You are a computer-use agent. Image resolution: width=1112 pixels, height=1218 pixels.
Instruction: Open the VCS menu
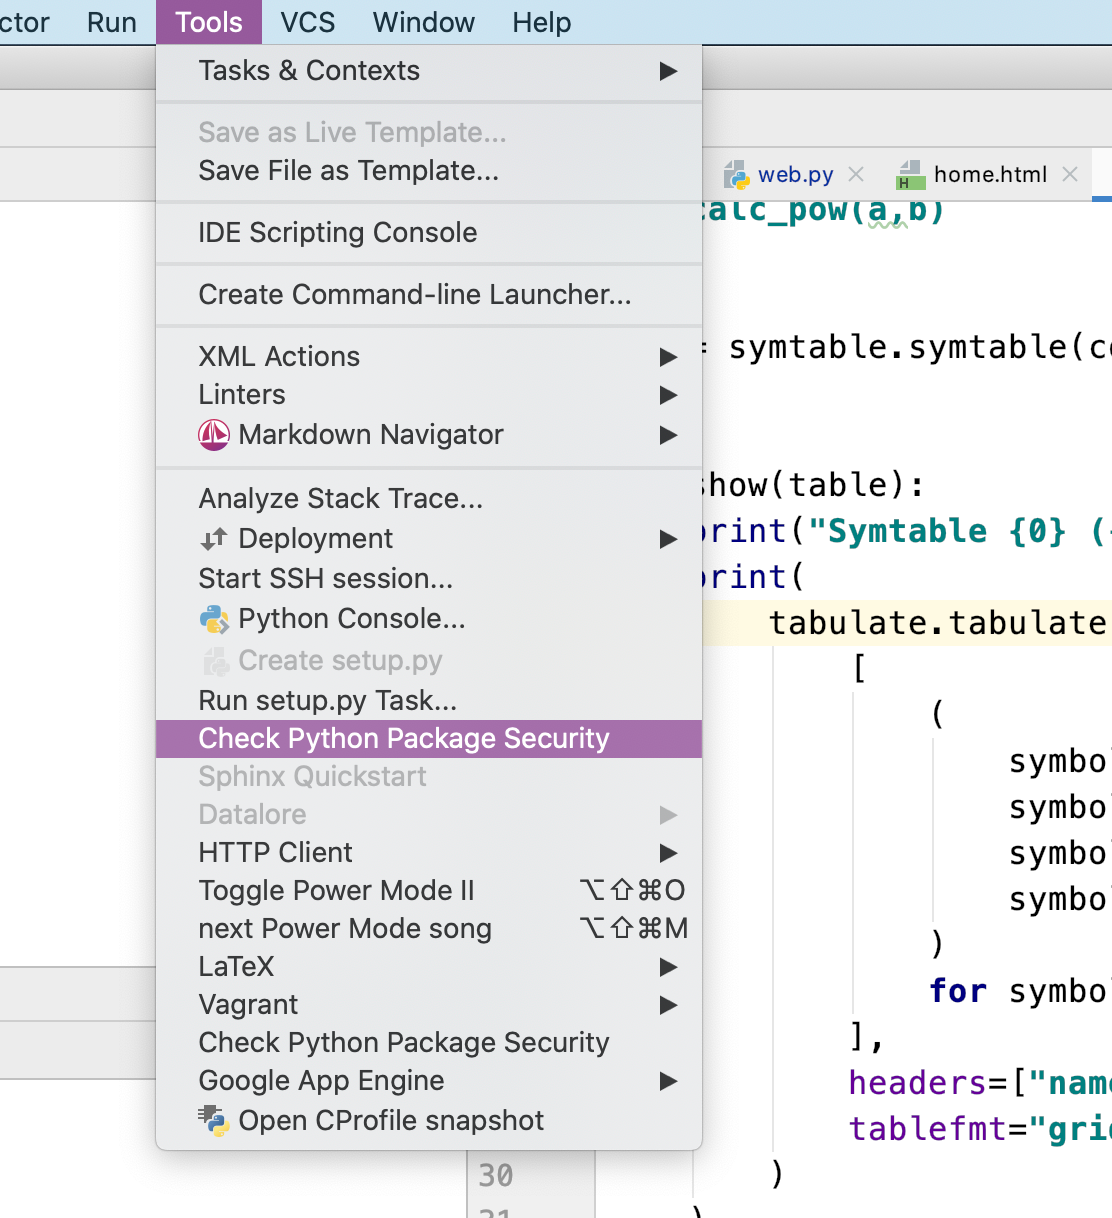[x=307, y=22]
